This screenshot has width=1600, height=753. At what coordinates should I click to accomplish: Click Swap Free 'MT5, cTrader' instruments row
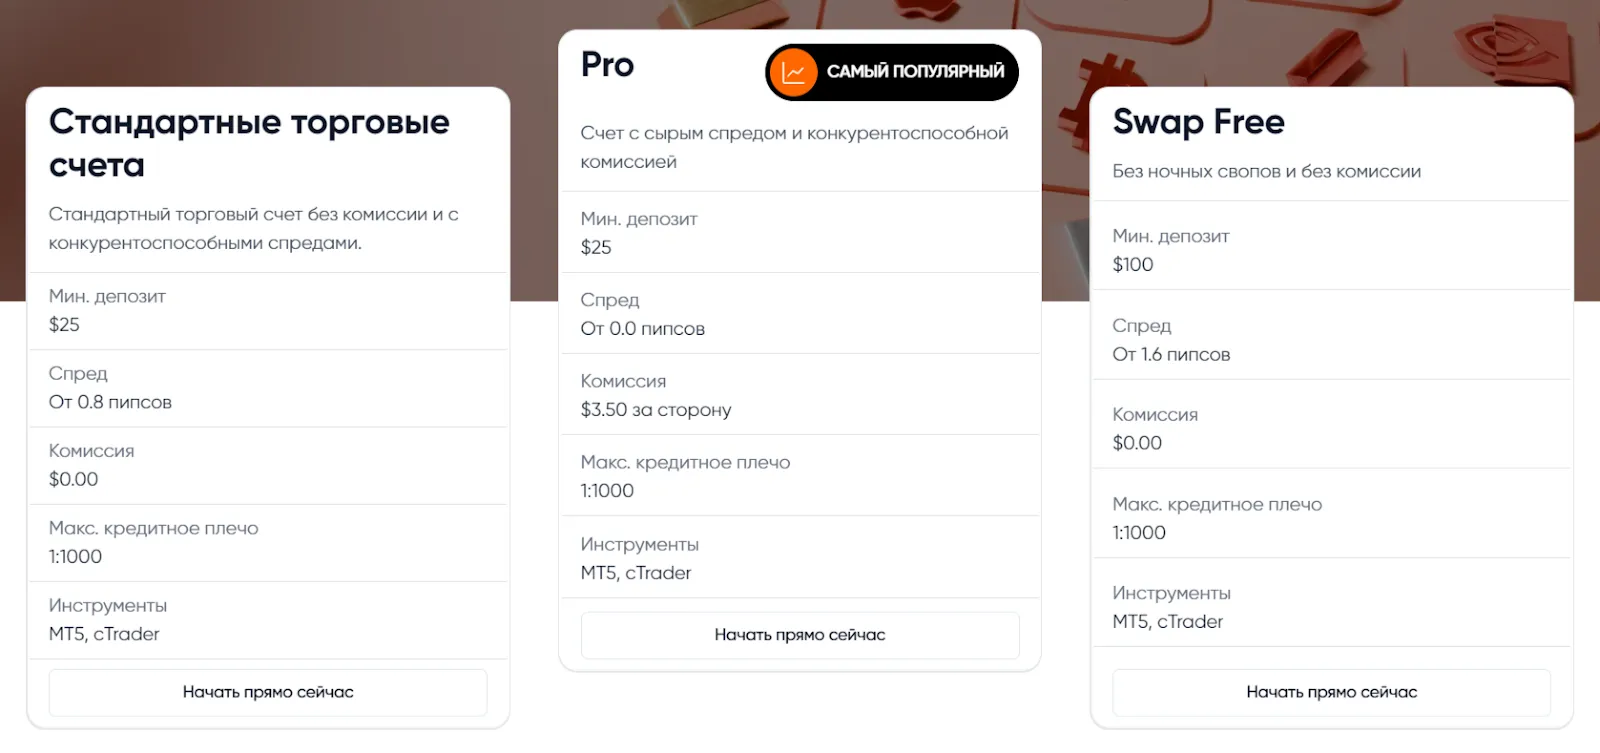click(1331, 607)
